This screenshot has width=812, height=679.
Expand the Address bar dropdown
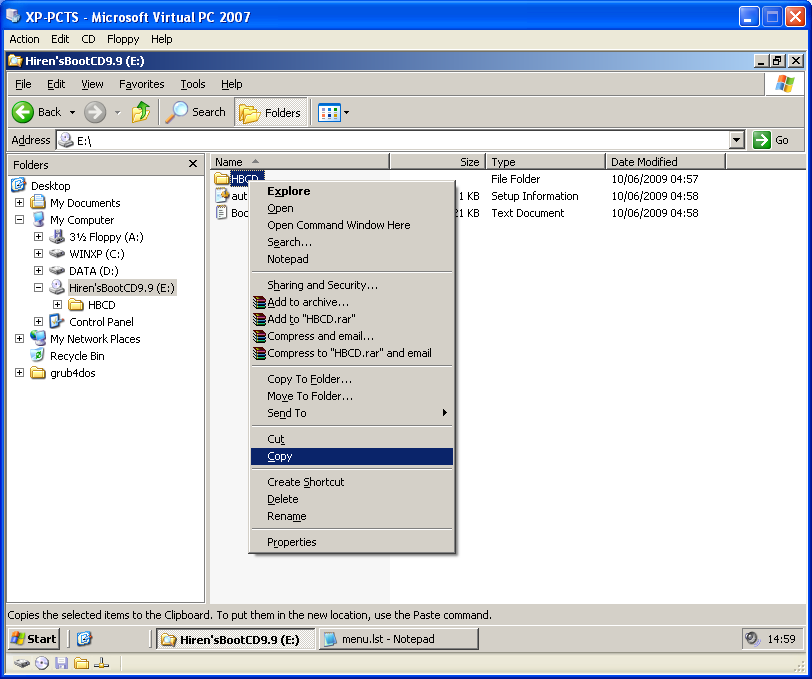(737, 140)
